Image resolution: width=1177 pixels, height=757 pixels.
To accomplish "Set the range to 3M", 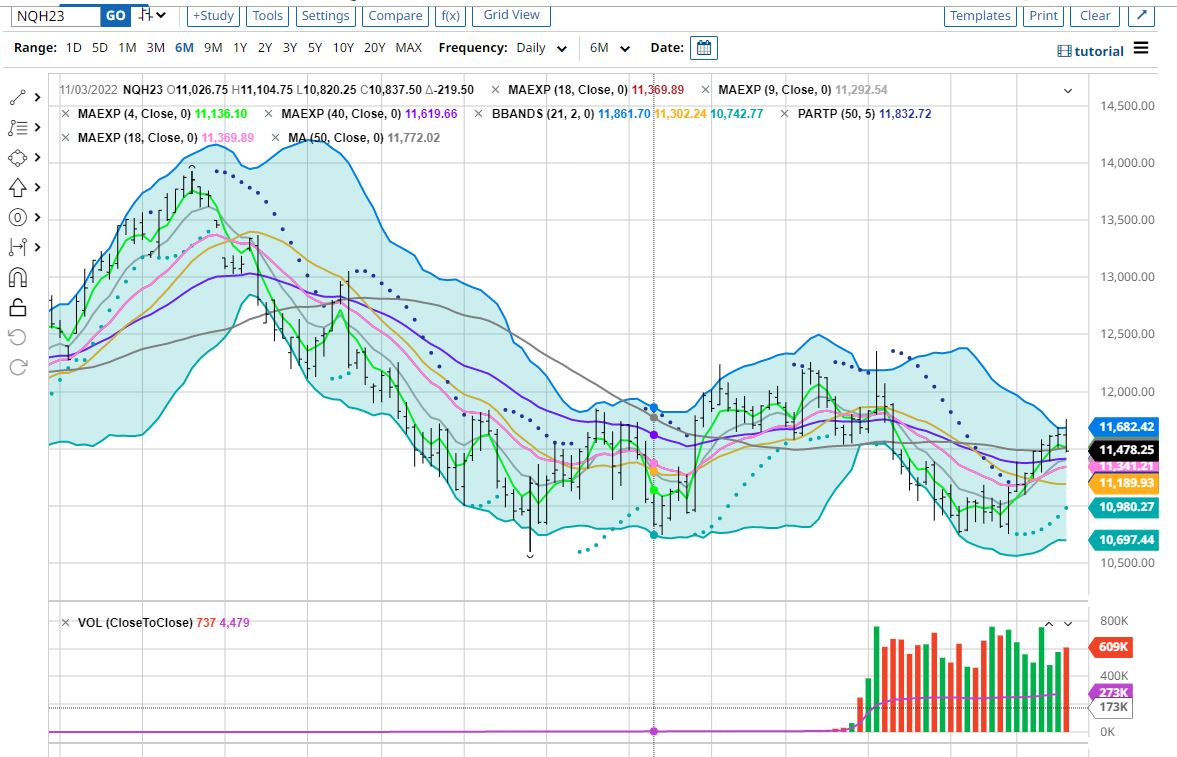I will (x=155, y=48).
